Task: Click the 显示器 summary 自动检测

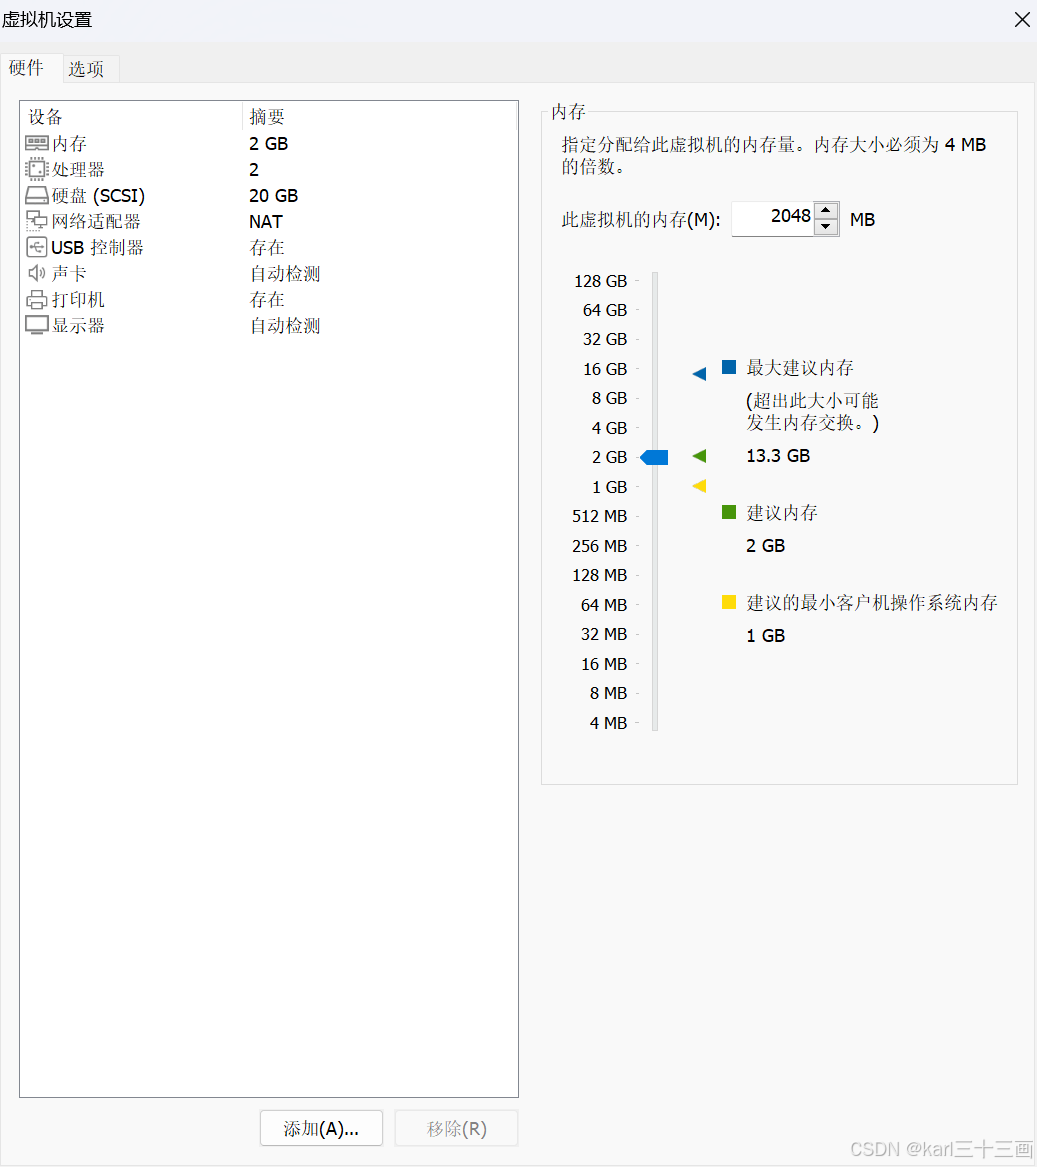Action: coord(285,326)
